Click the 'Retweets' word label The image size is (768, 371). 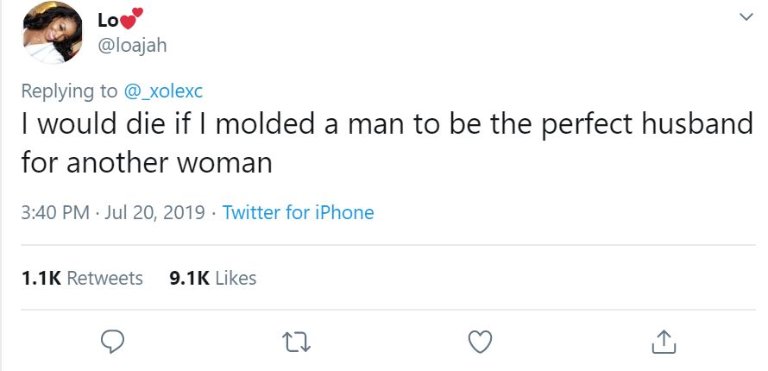tap(104, 278)
